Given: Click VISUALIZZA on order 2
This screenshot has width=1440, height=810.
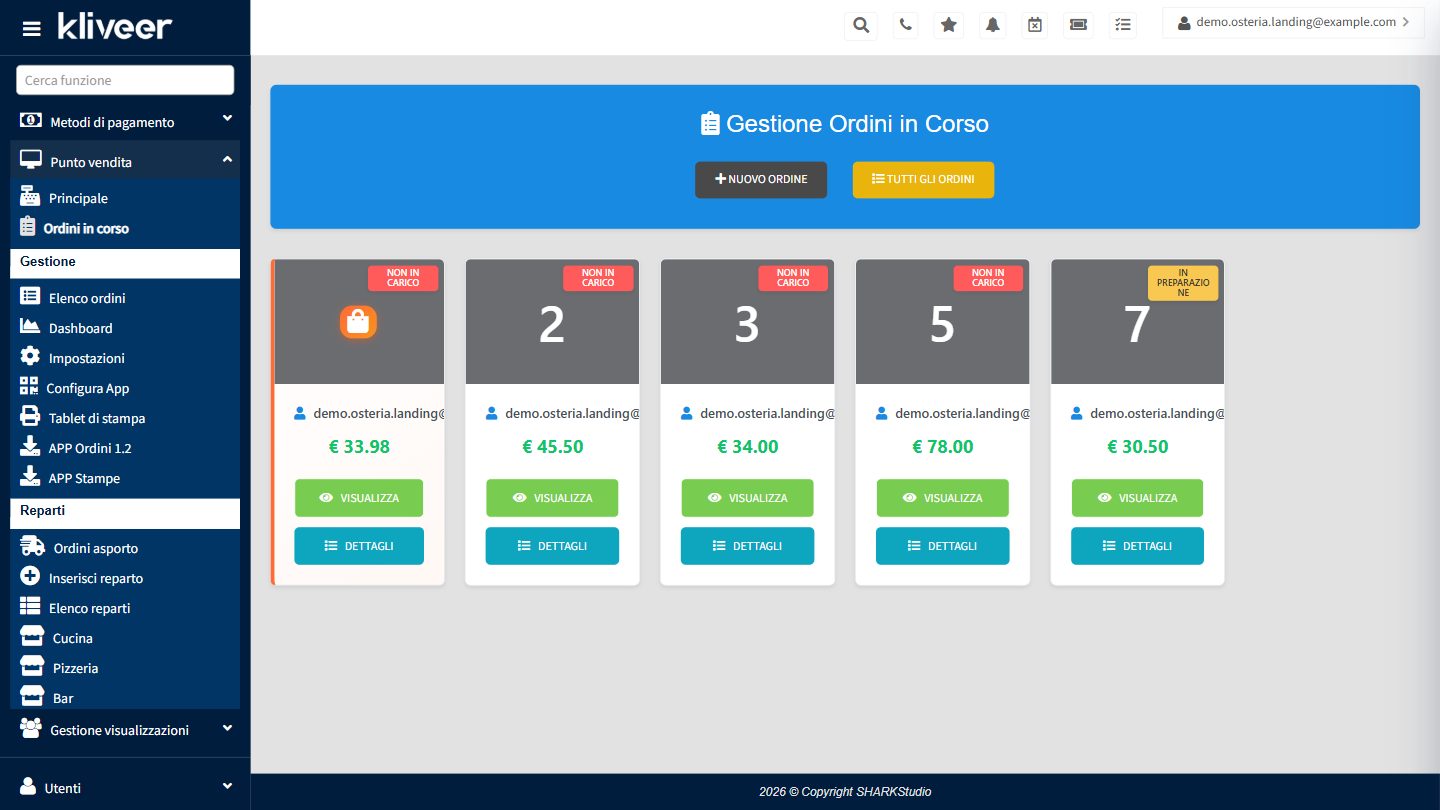Looking at the screenshot, I should 552,498.
